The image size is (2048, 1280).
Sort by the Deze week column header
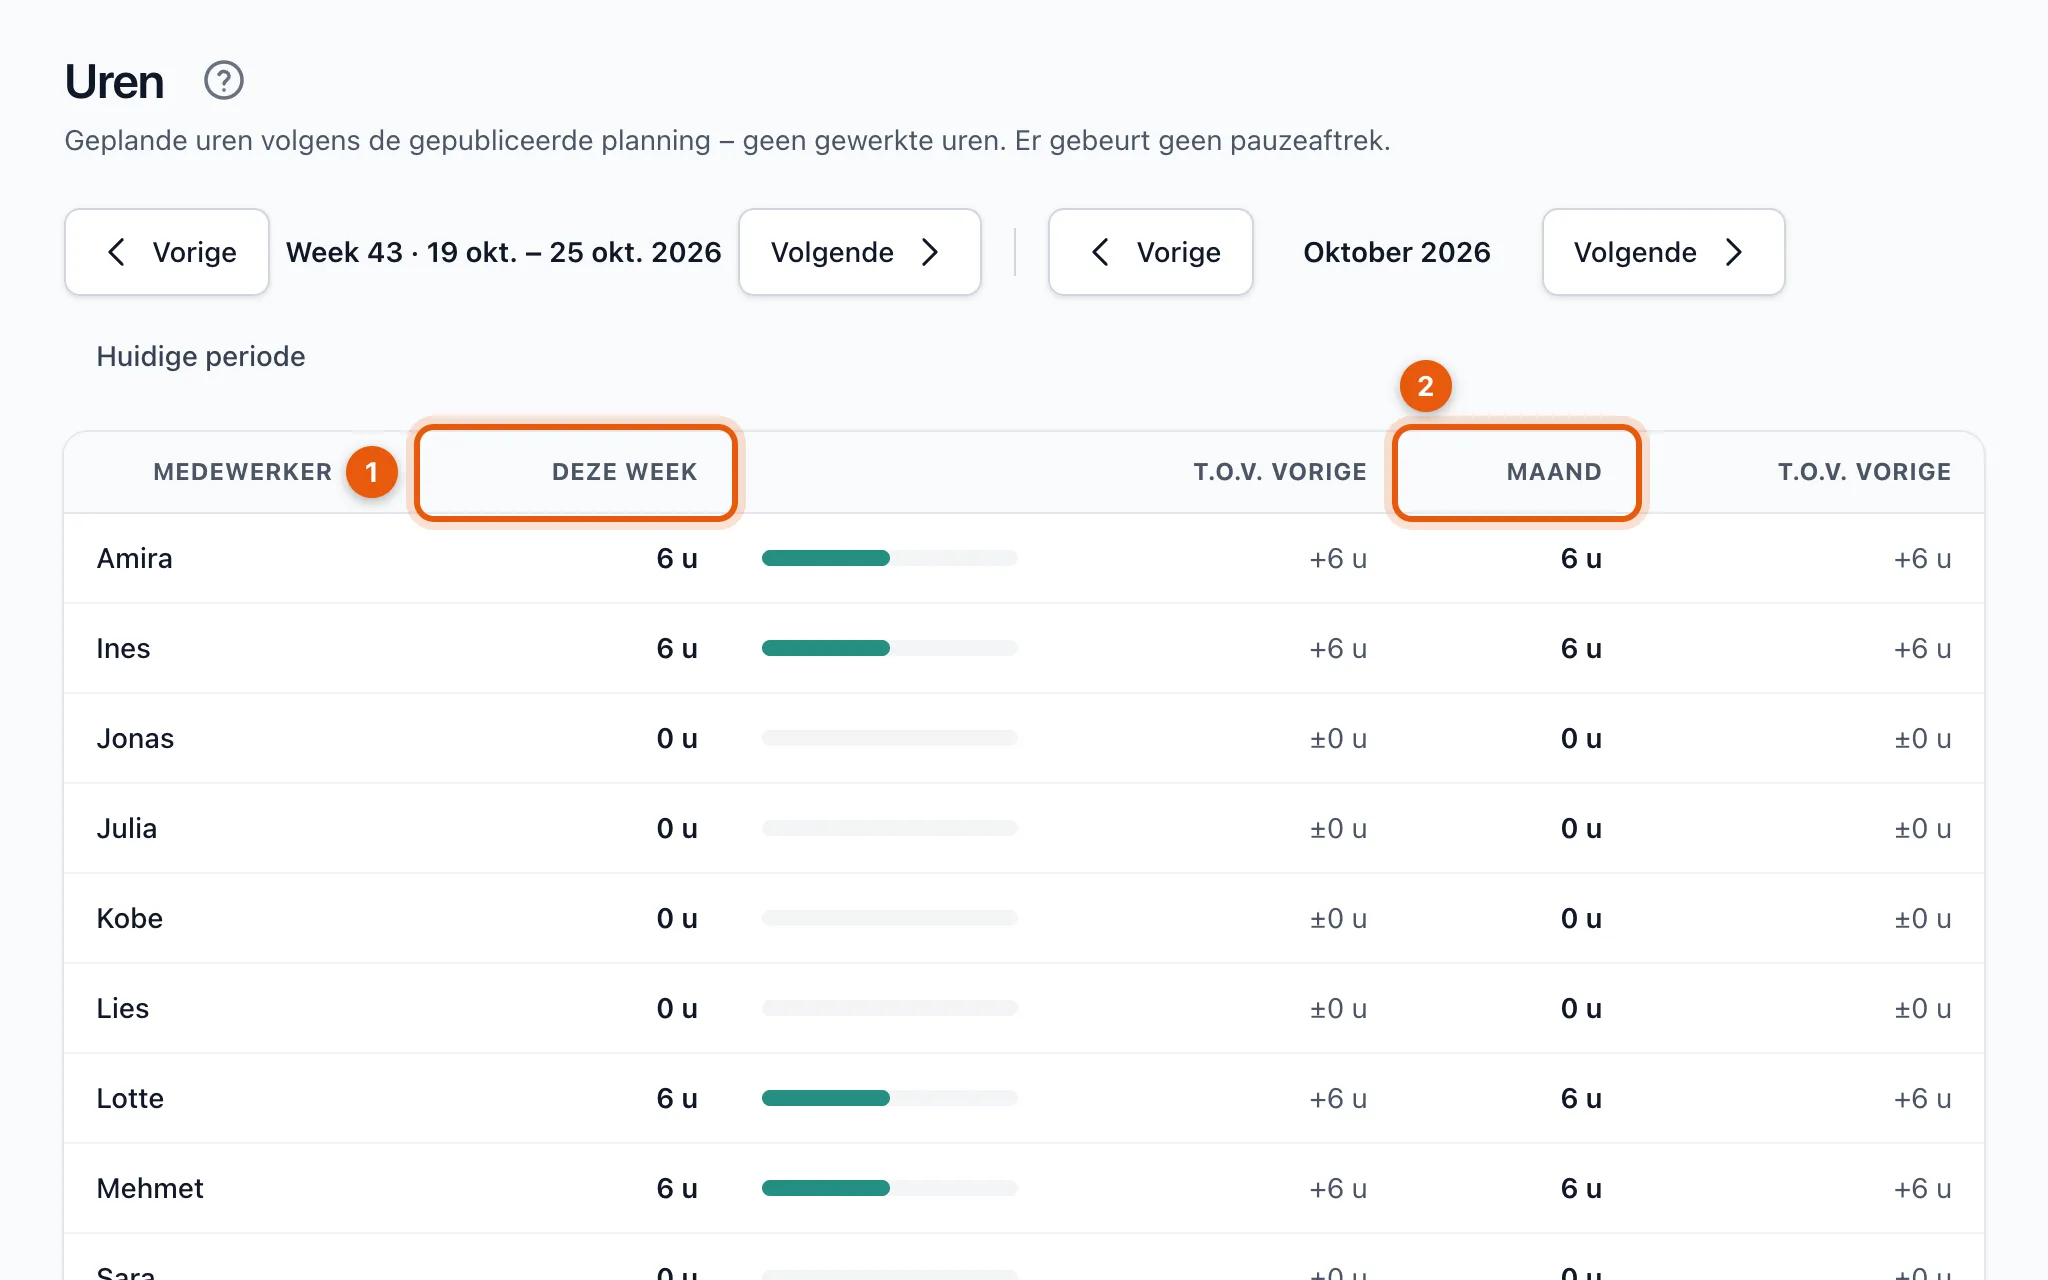pos(624,472)
